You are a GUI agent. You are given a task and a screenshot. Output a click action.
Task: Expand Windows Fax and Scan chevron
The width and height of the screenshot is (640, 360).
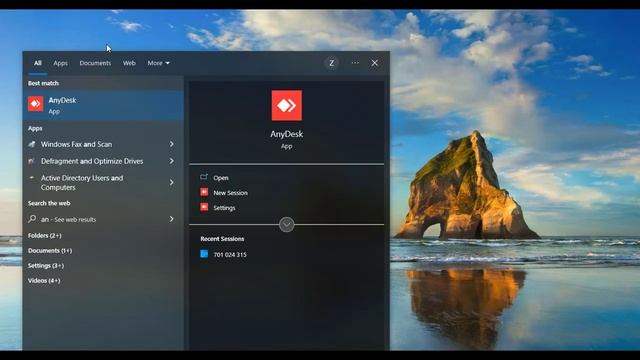pyautogui.click(x=171, y=144)
